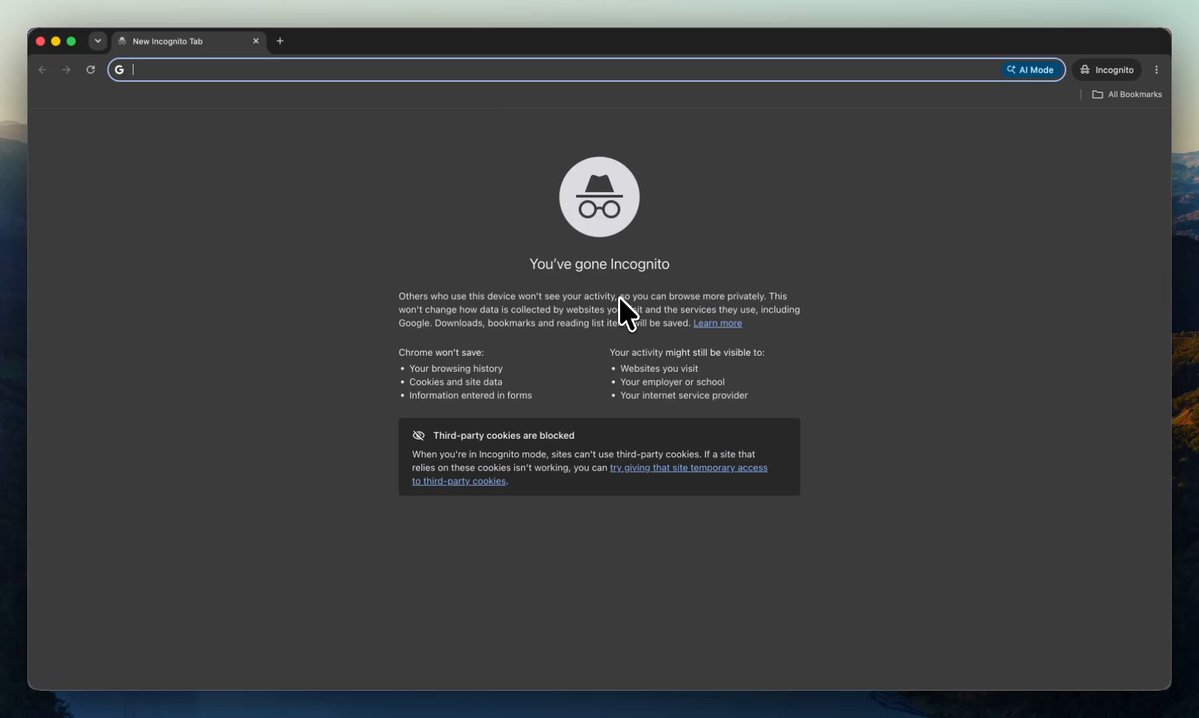The width and height of the screenshot is (1199, 718).
Task: Click the "Chrome won't save:" label
Action: 441,353
